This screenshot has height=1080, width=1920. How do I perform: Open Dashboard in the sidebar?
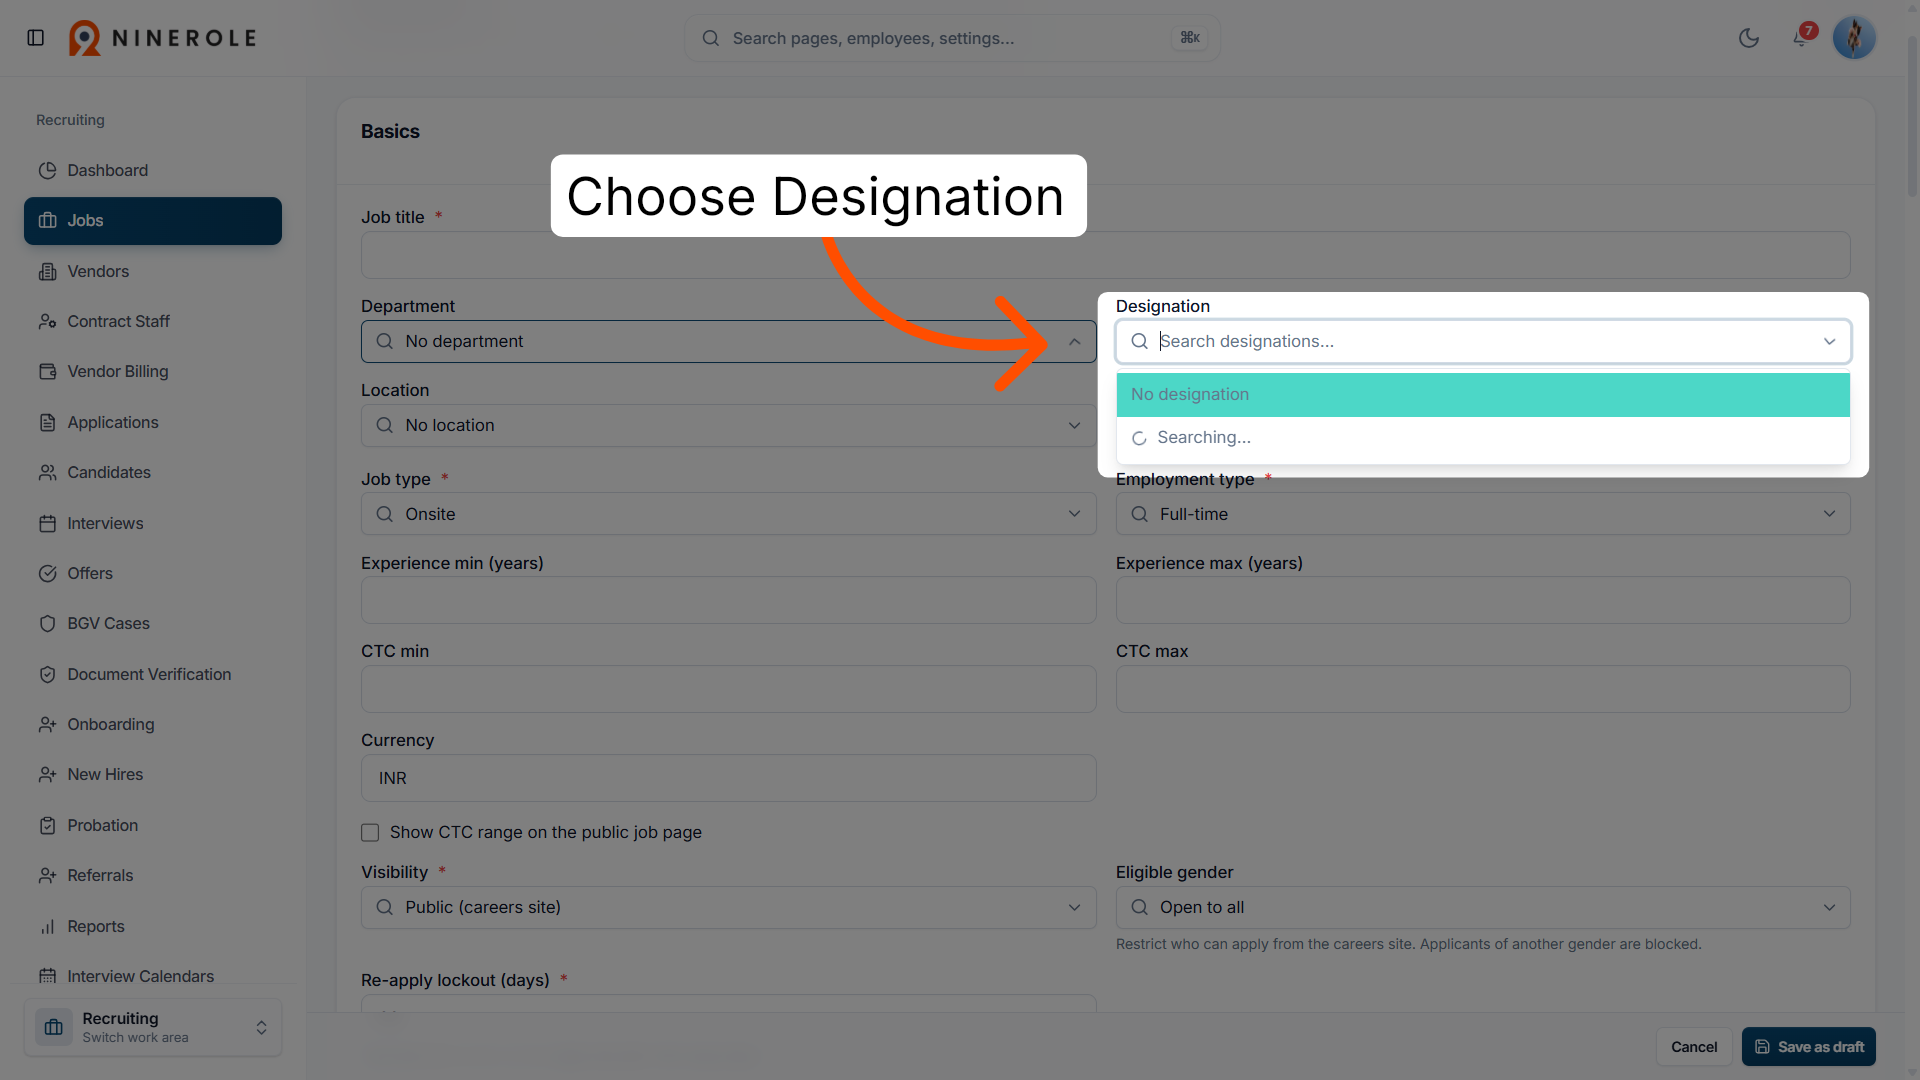[x=153, y=170]
